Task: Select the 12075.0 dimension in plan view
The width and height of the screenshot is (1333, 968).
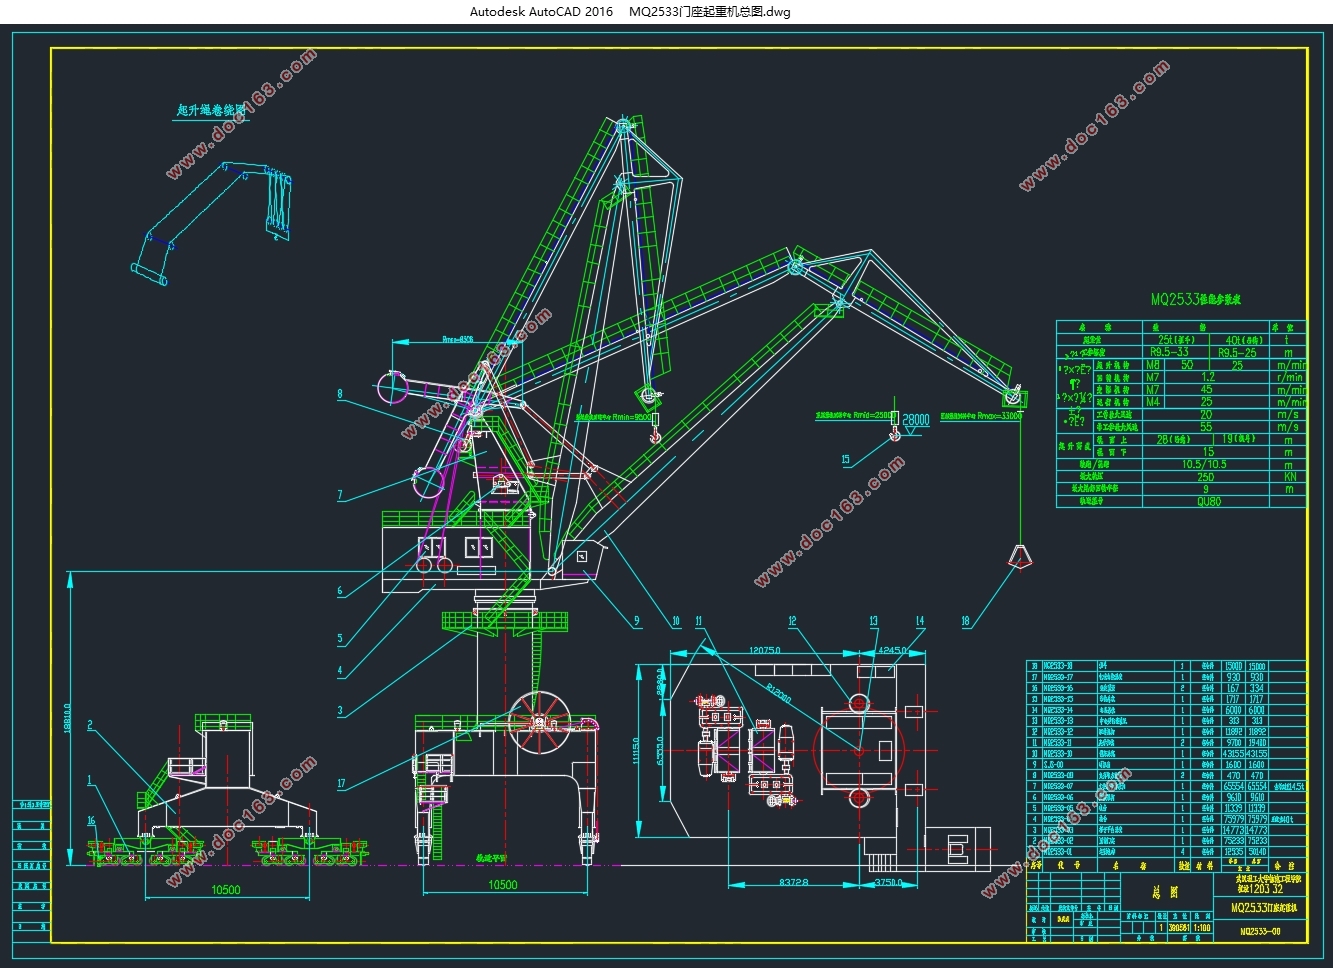Action: (x=766, y=650)
